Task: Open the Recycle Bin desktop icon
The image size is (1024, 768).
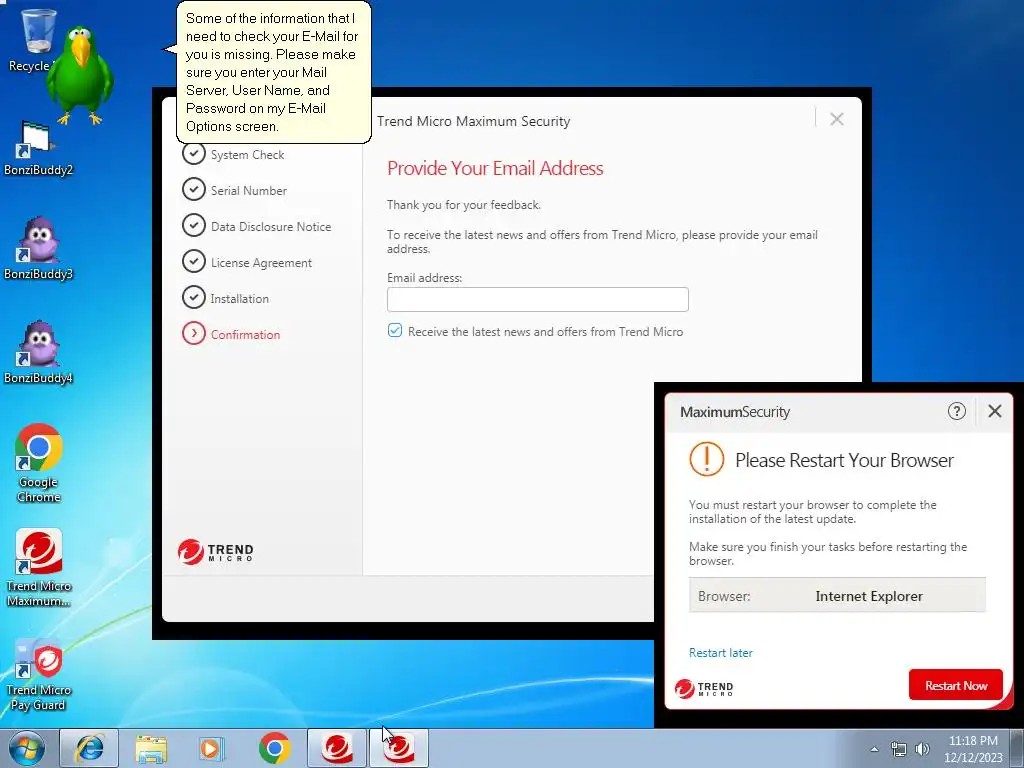Action: [x=33, y=39]
